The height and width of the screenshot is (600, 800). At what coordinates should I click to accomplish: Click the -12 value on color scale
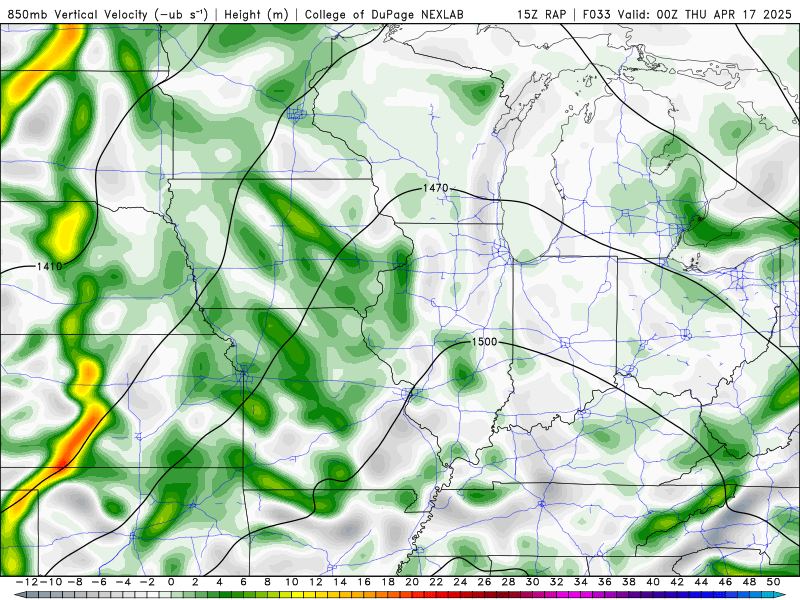[x=27, y=582]
